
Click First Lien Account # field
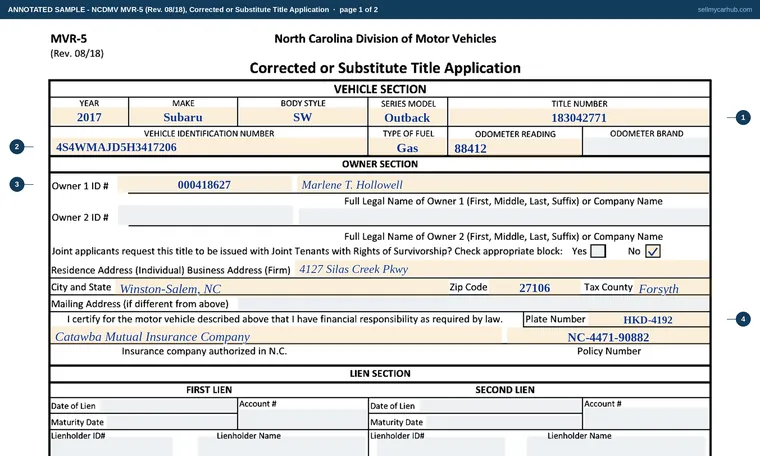pos(302,418)
